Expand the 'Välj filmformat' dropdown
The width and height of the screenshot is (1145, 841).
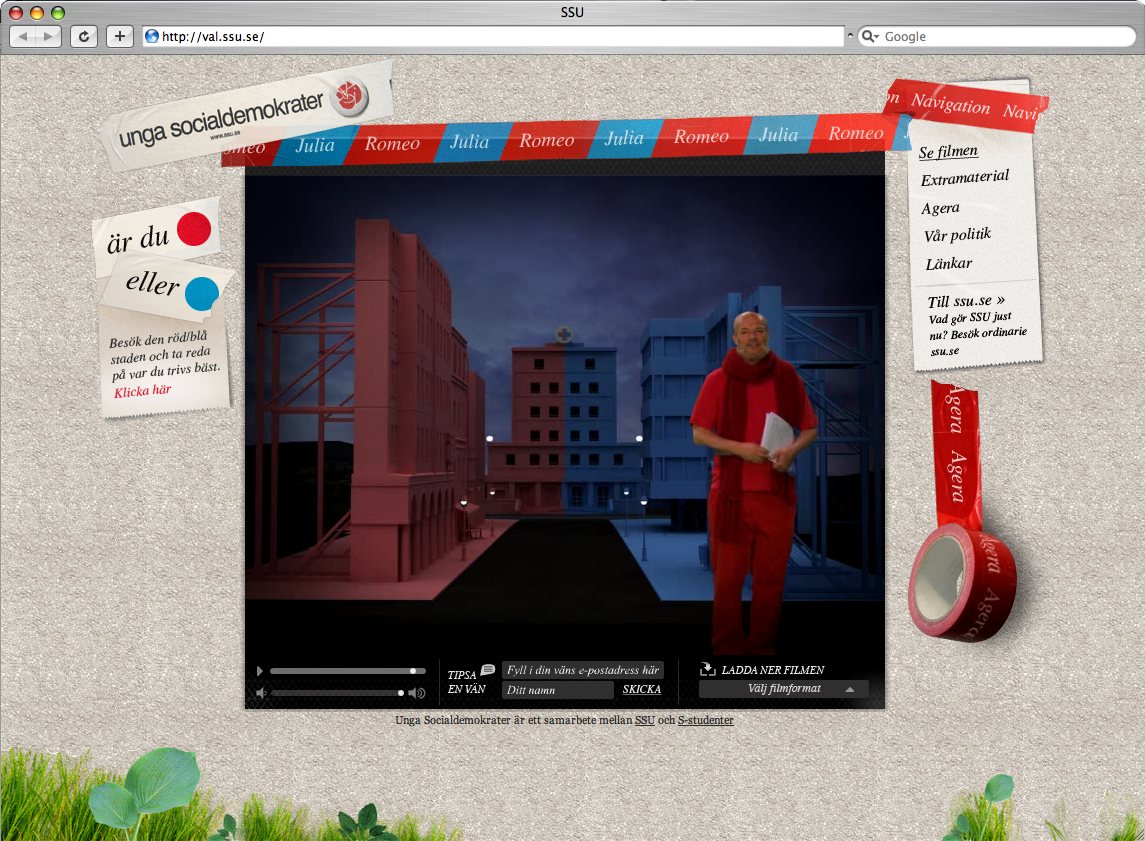784,688
